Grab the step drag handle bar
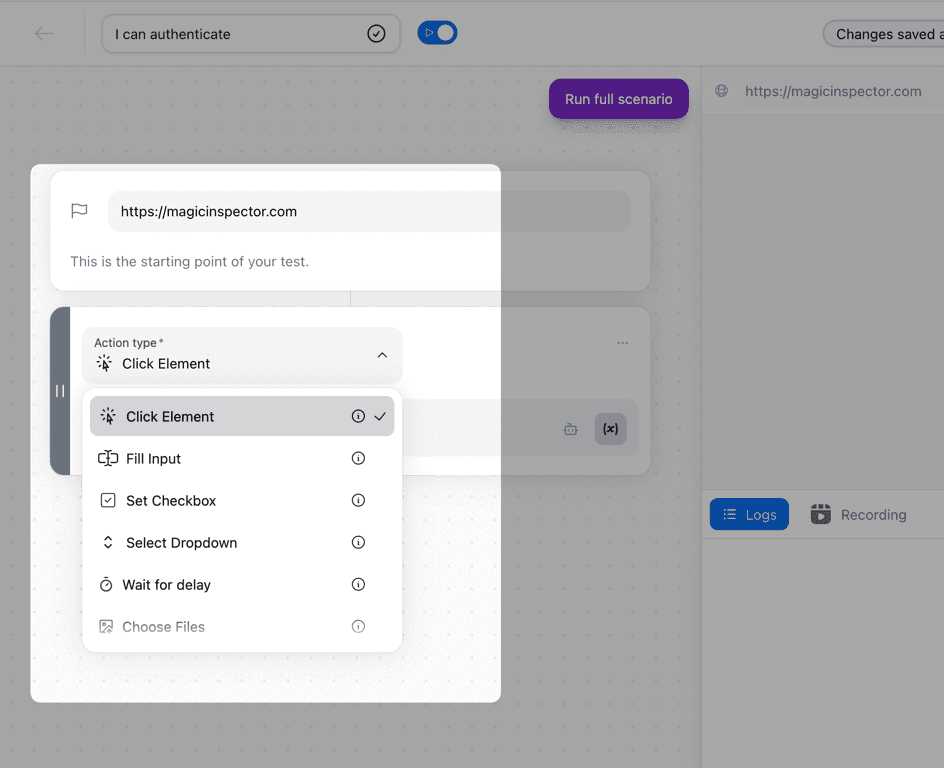 [x=60, y=391]
